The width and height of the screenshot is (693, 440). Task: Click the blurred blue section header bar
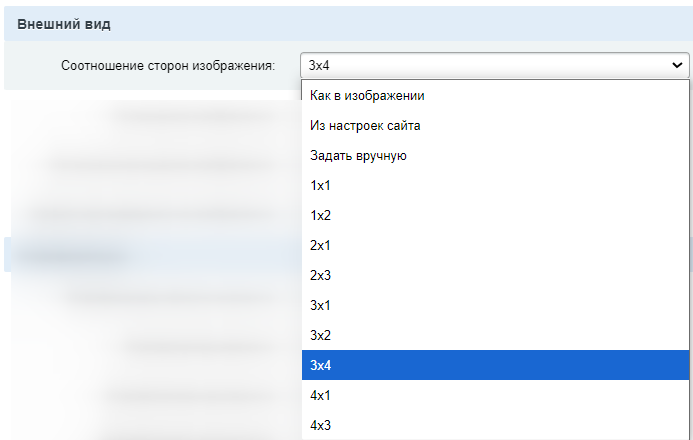(150, 254)
